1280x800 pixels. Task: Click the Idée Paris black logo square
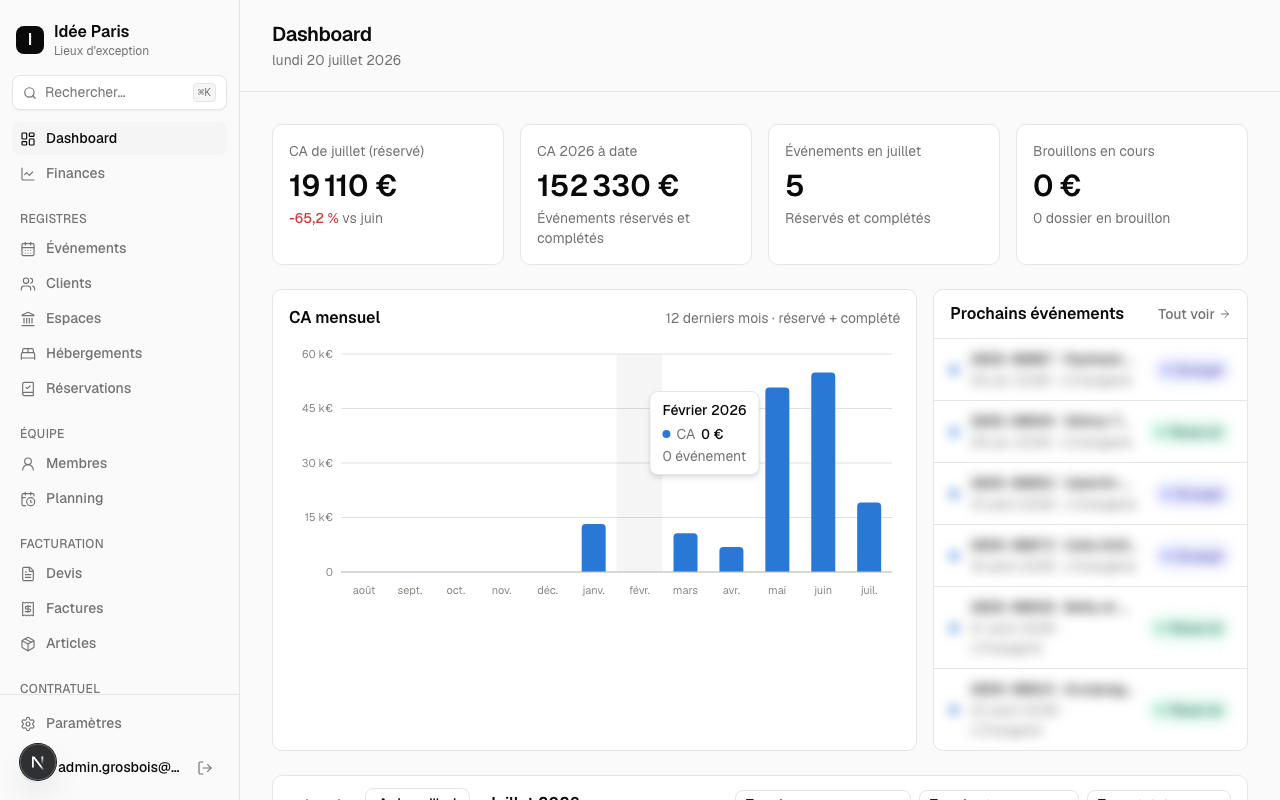30,40
